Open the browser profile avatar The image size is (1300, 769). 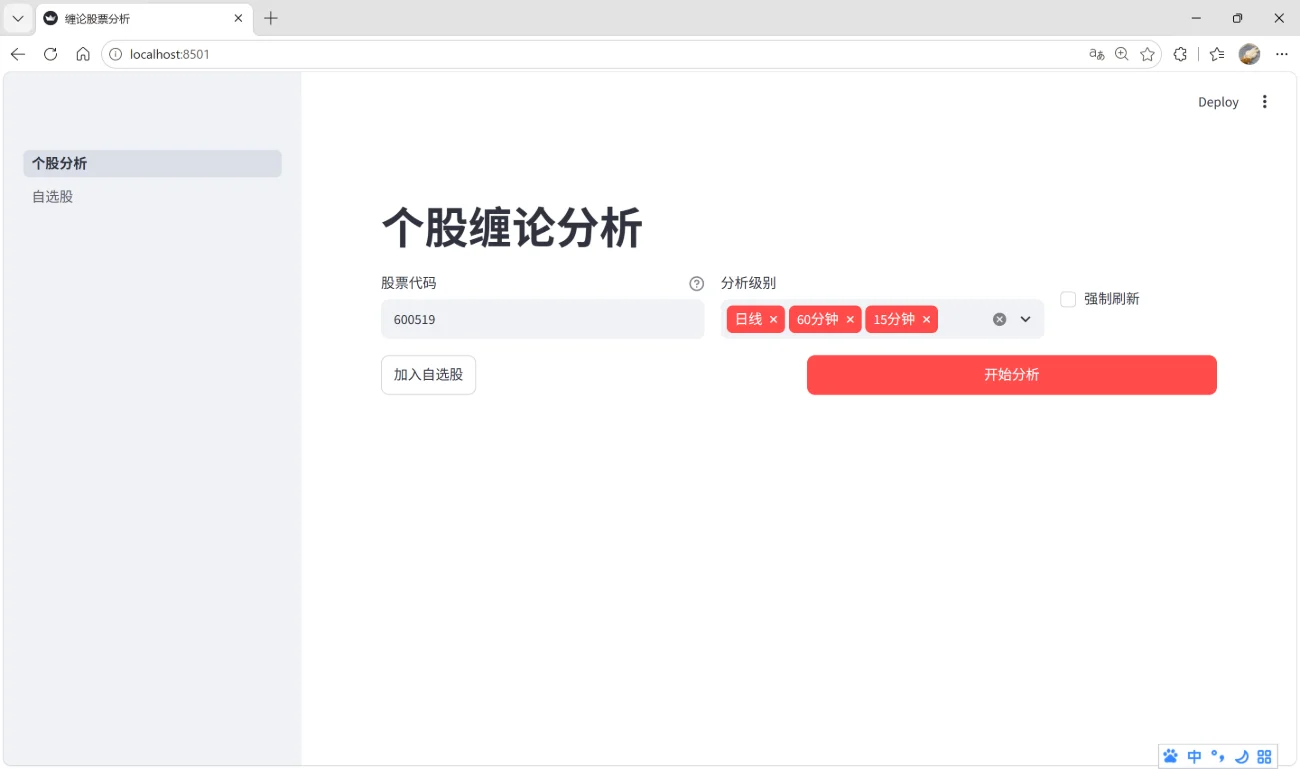tap(1249, 54)
